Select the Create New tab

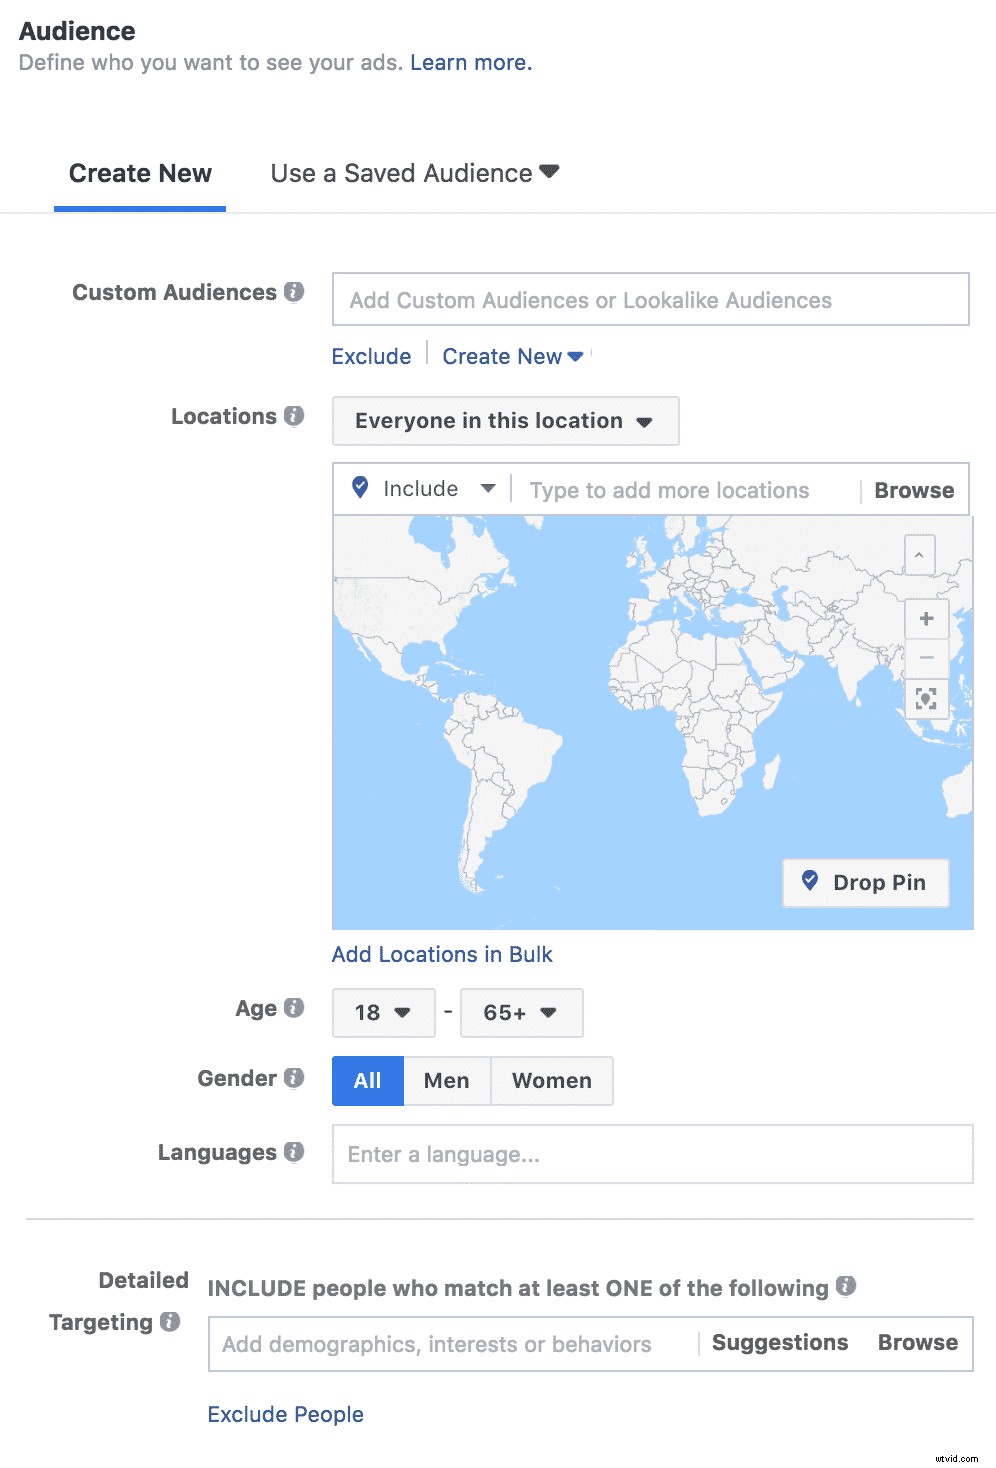point(139,173)
